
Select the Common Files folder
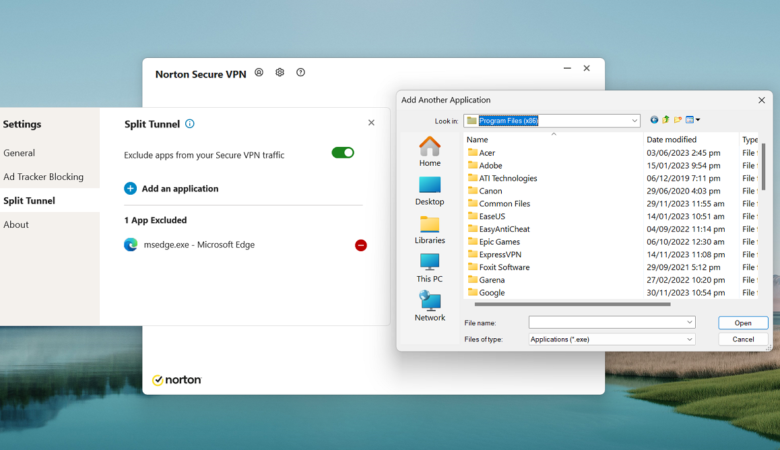(499, 204)
